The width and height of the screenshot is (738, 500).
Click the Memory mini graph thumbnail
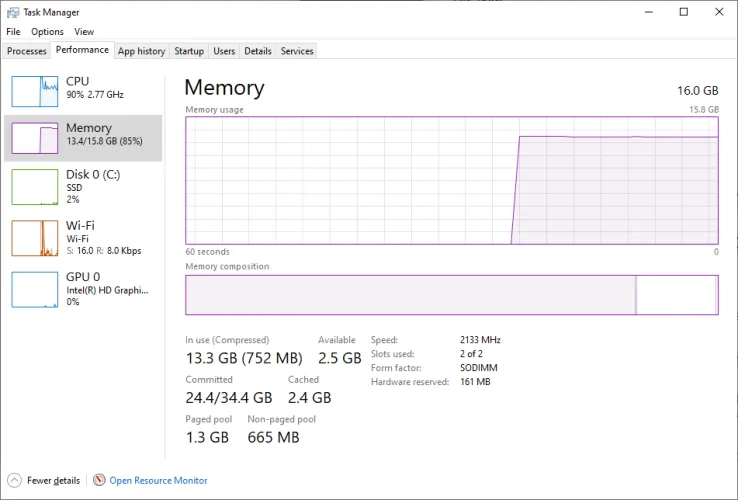[35, 138]
